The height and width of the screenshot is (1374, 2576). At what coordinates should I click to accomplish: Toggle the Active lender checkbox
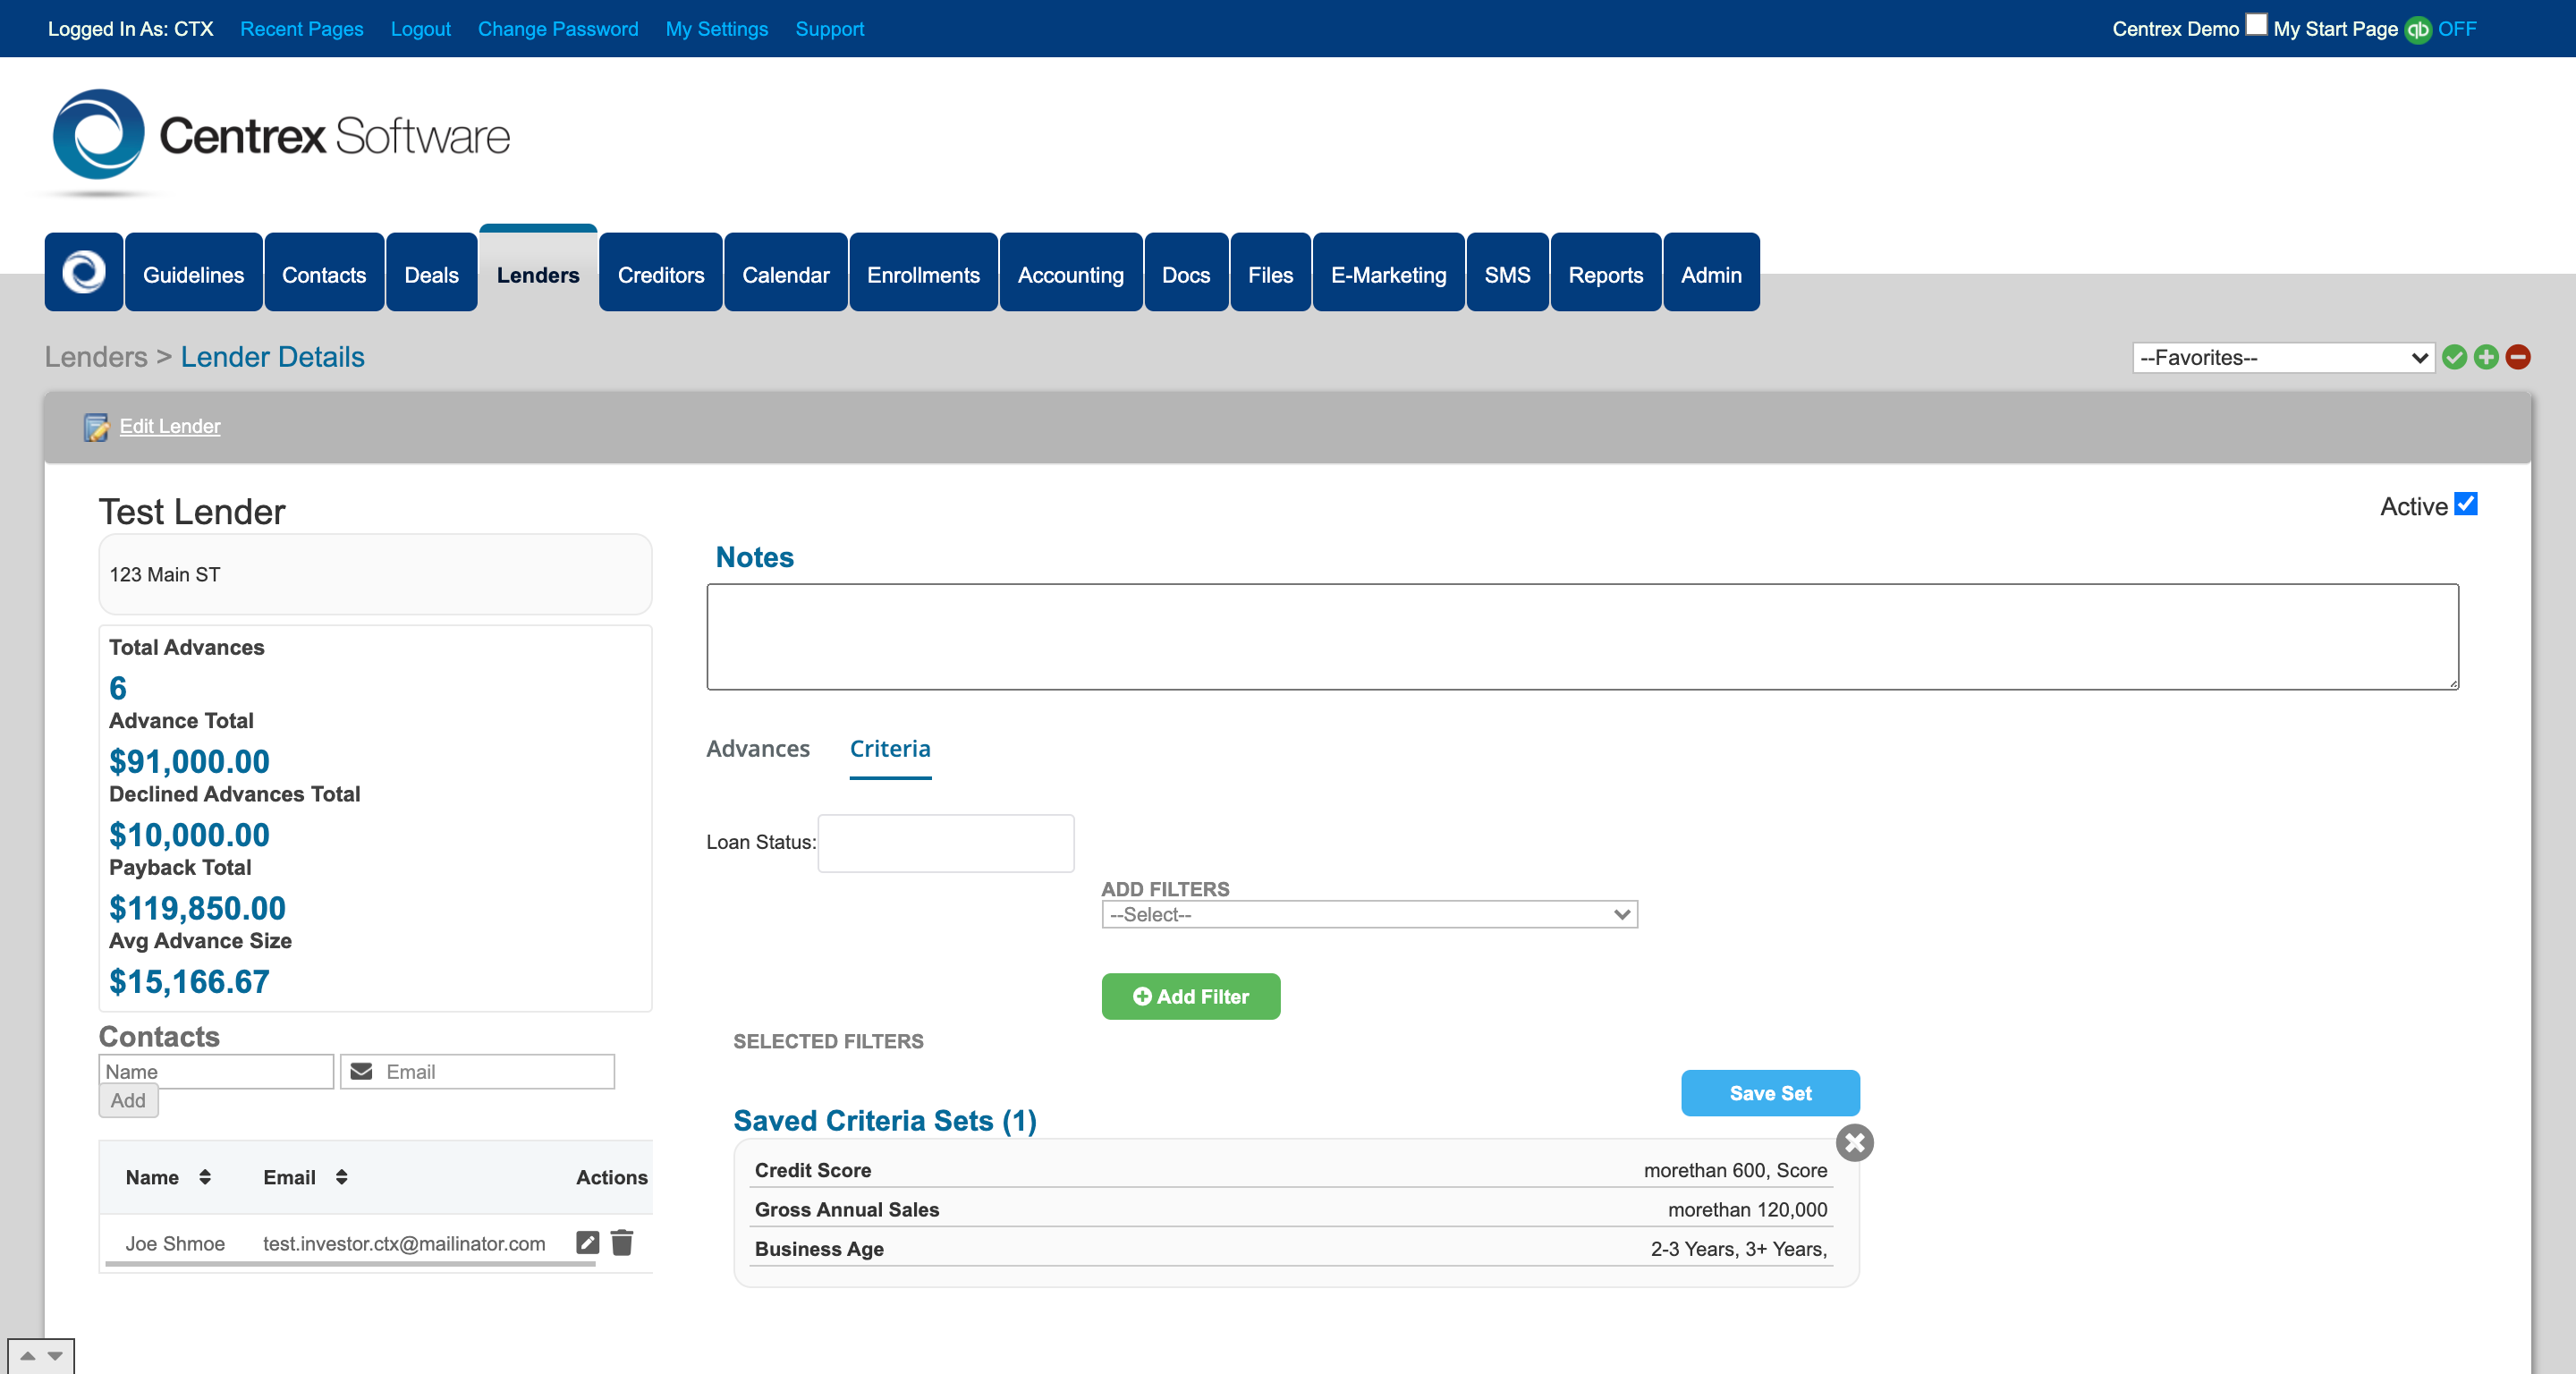[x=2466, y=504]
